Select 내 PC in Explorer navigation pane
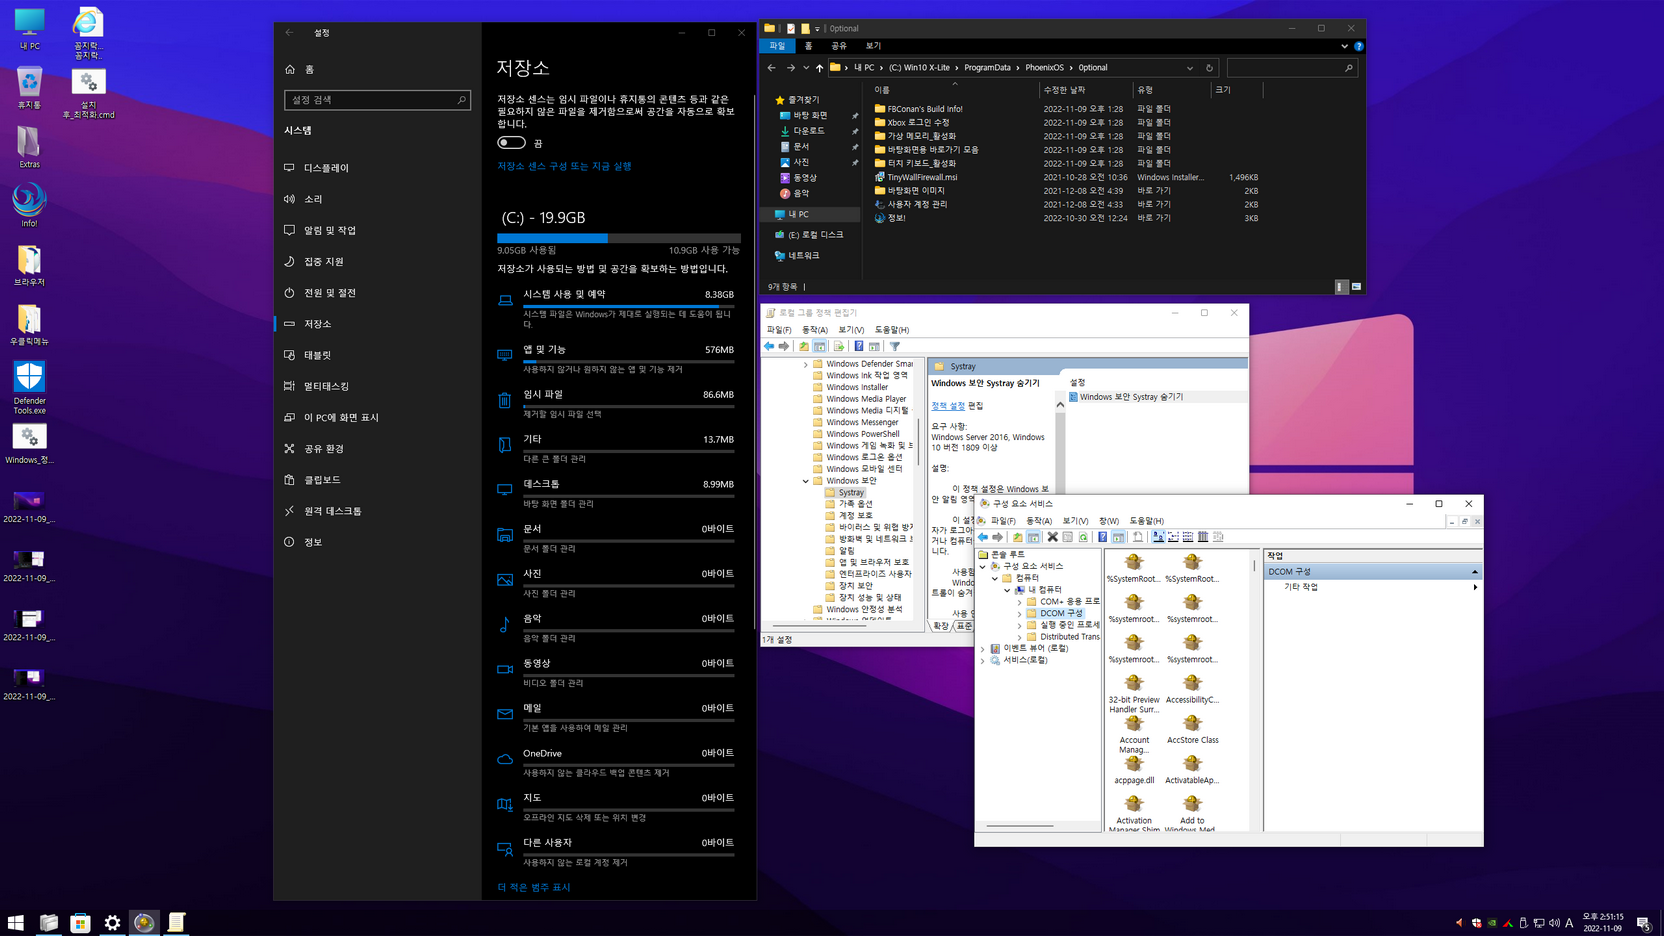This screenshot has height=936, width=1664. click(810, 214)
